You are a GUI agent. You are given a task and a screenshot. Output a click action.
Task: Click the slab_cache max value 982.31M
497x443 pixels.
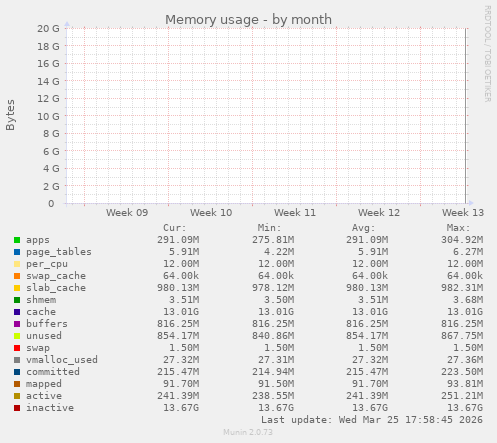(x=462, y=288)
